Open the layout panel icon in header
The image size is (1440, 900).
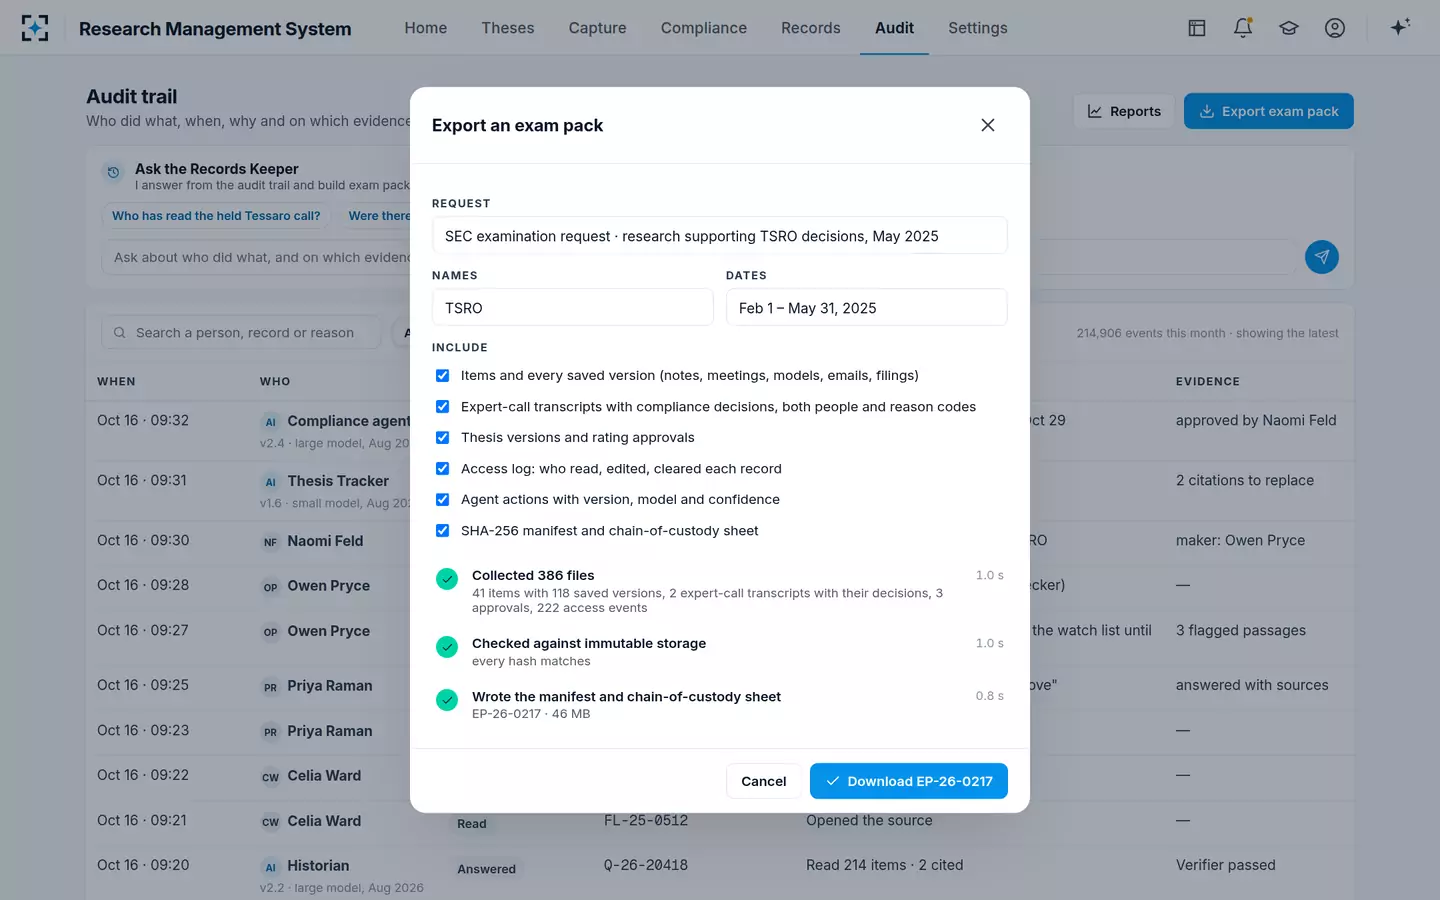pos(1197,28)
